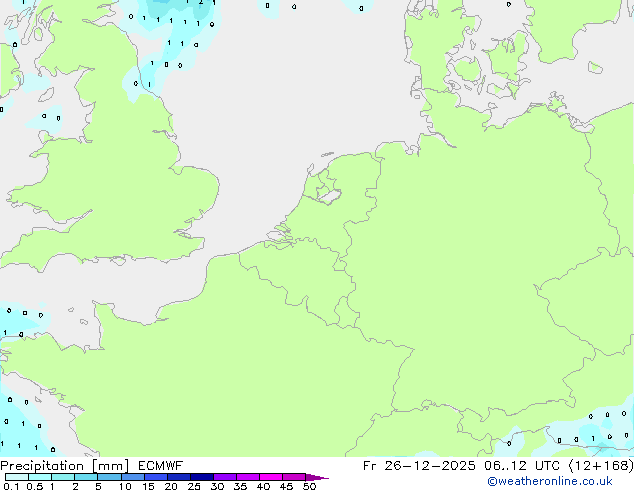
Task: Pick the purple legend swatch between 30 and 35
Action: point(225,477)
